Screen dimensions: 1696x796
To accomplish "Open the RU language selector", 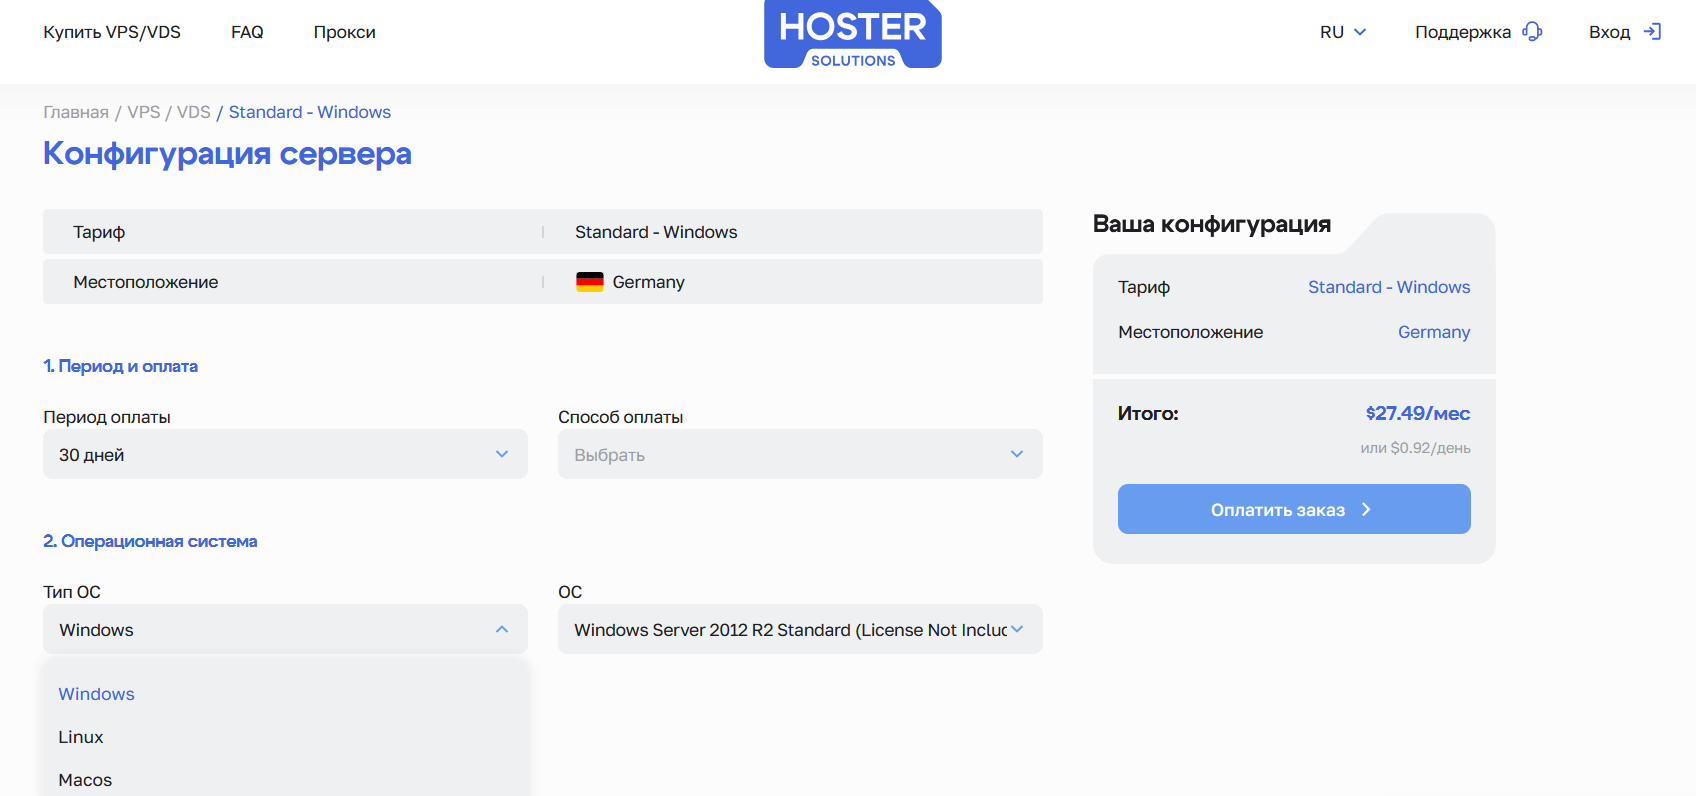I will click(x=1342, y=32).
